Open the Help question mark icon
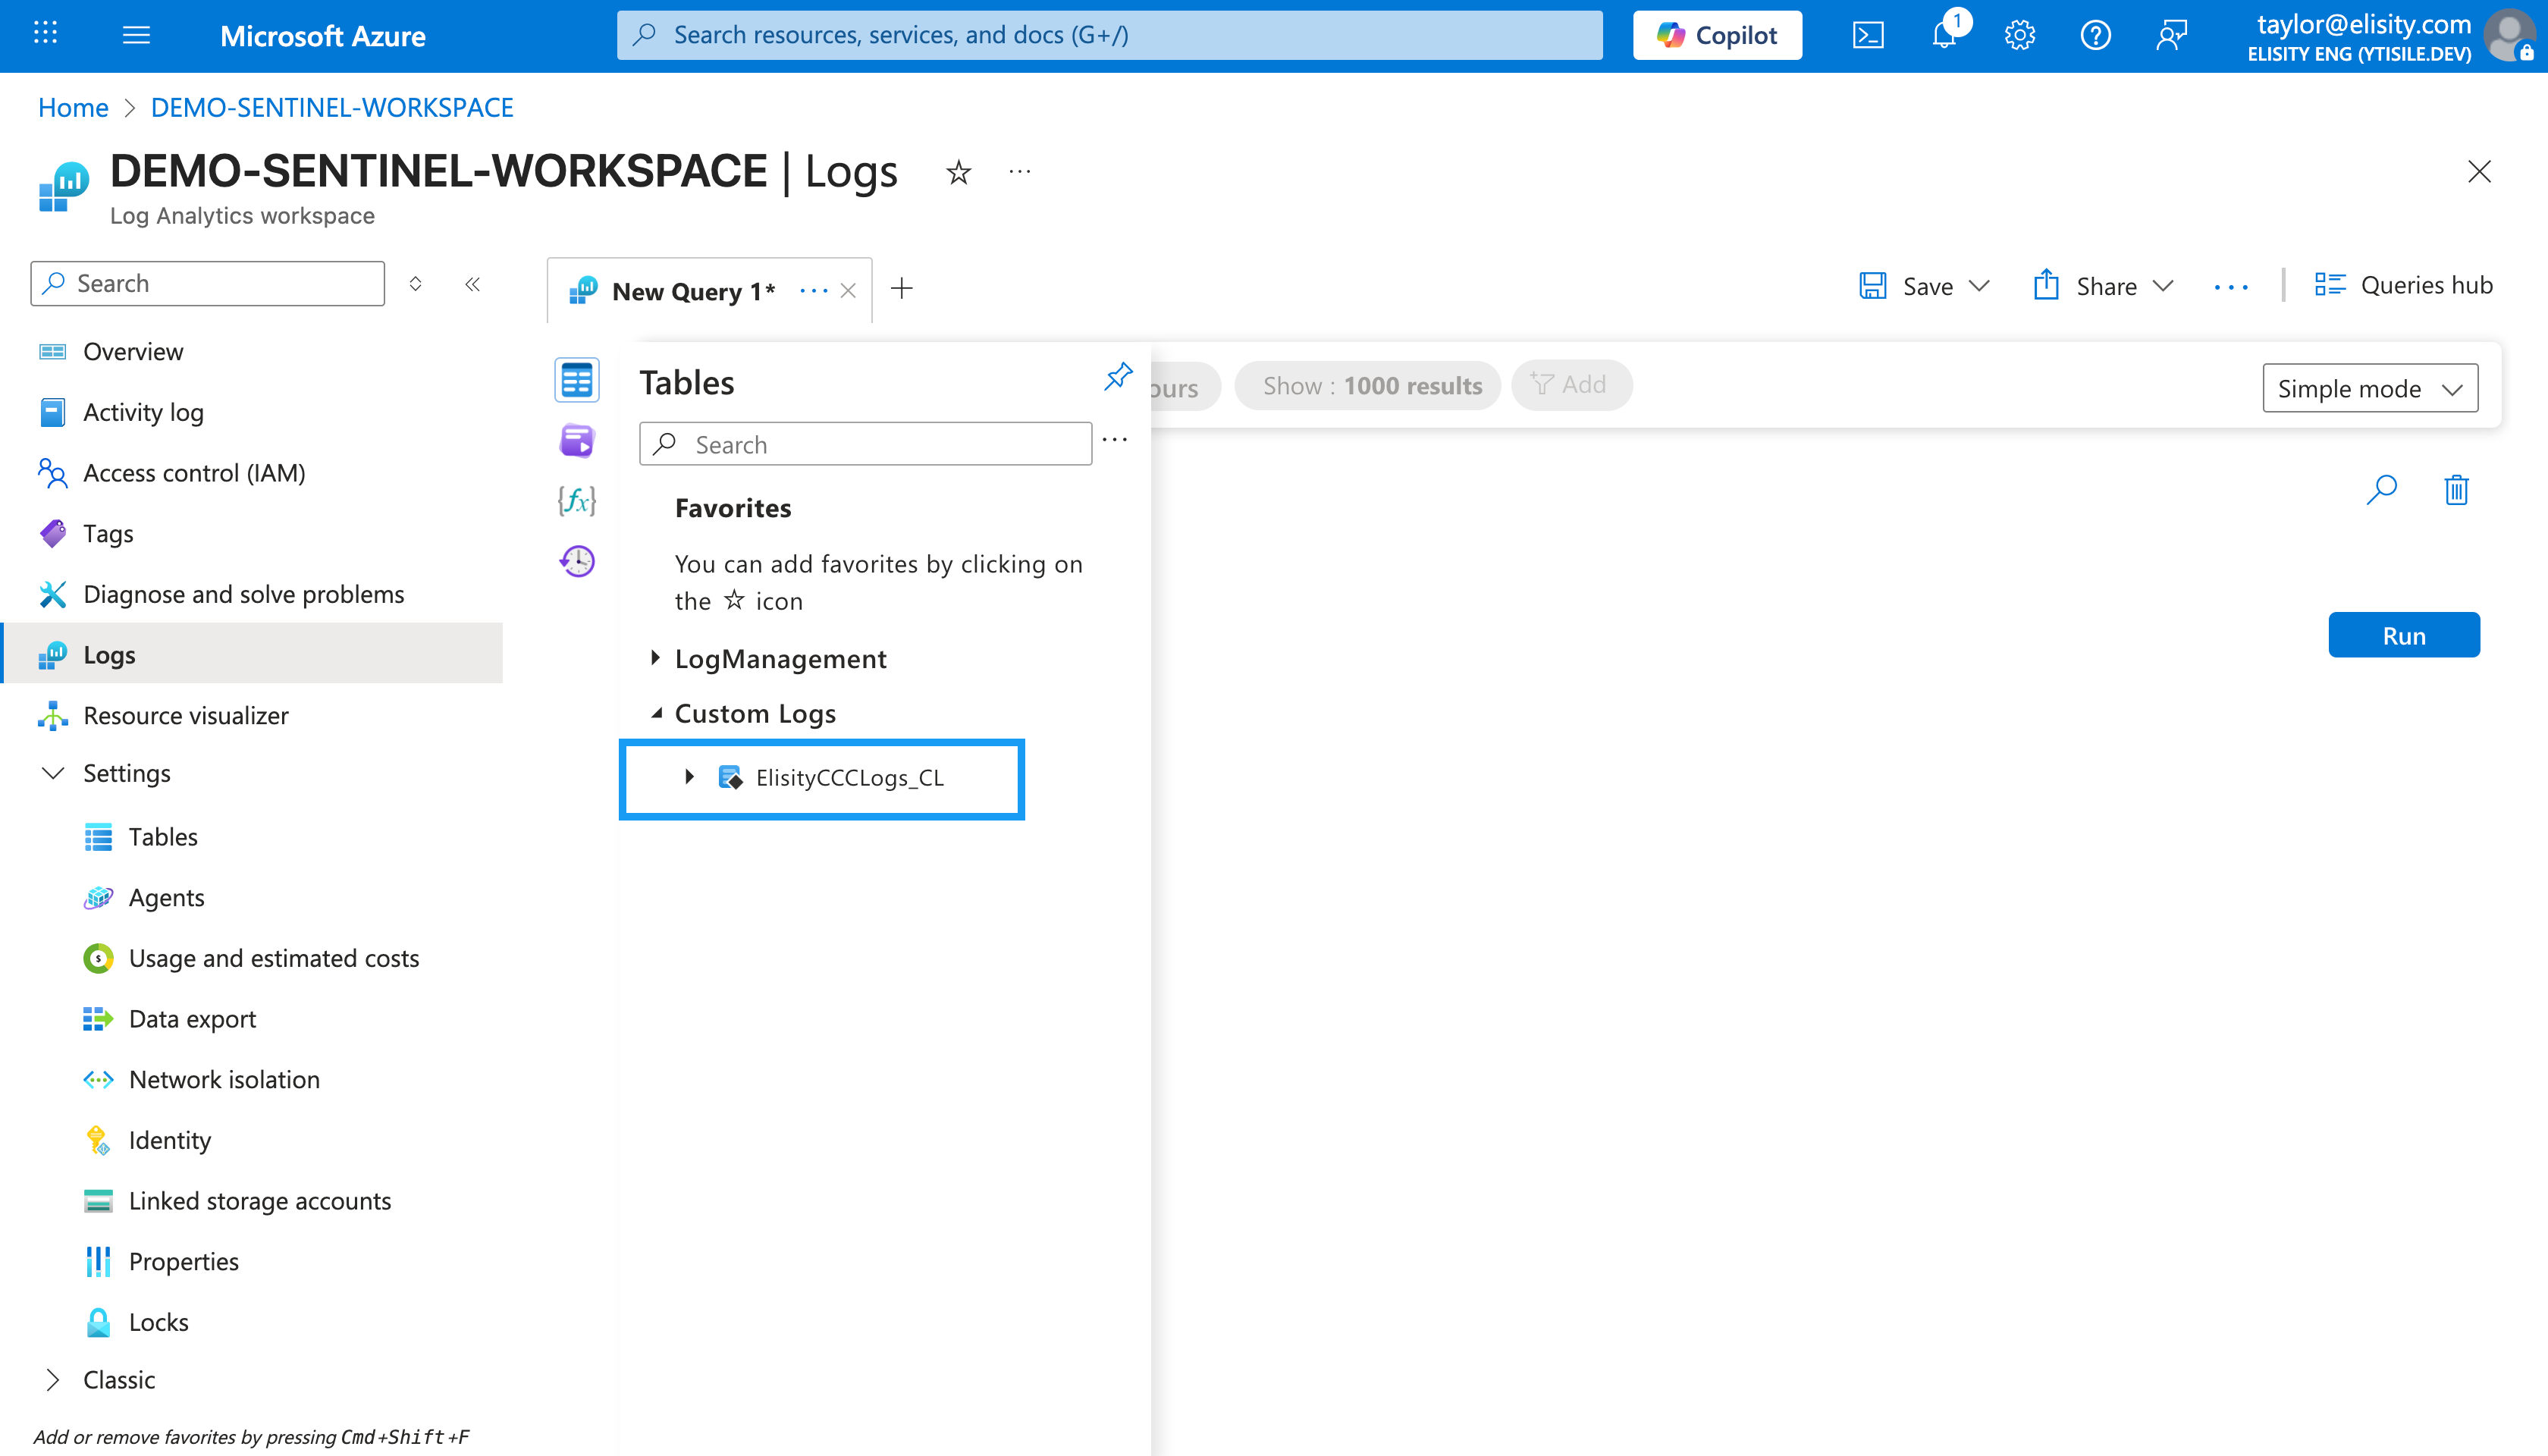The width and height of the screenshot is (2548, 1456). 2095,36
